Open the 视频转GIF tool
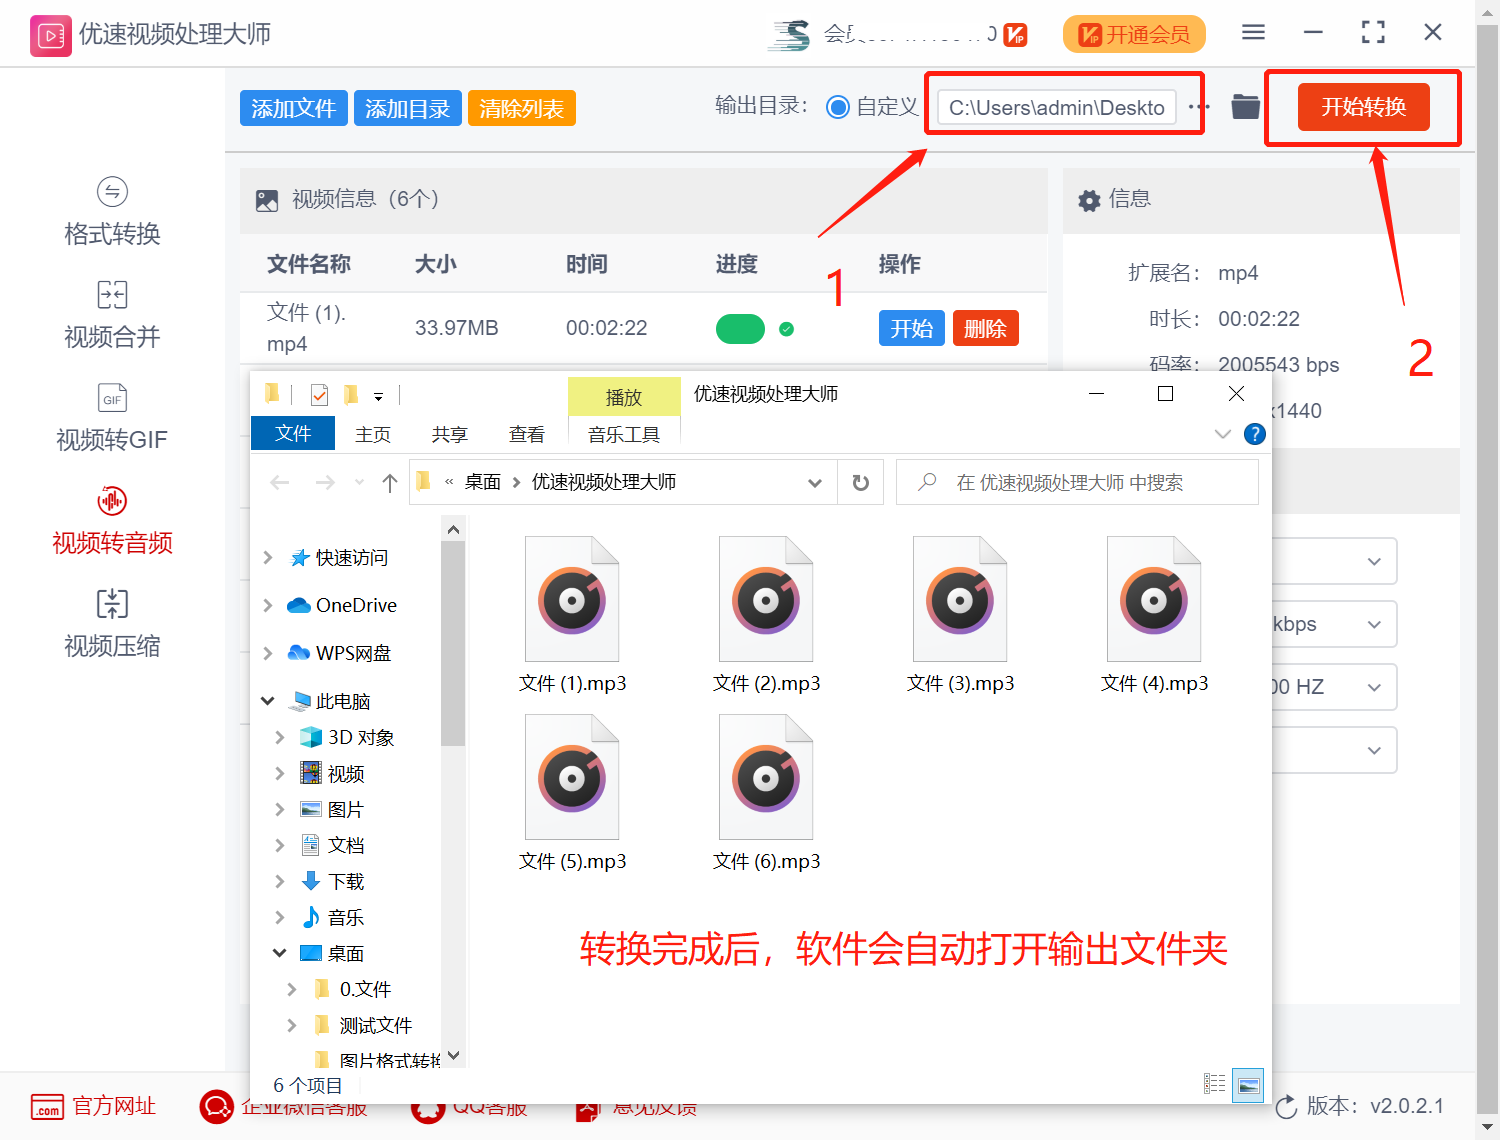The height and width of the screenshot is (1140, 1500). [x=112, y=418]
